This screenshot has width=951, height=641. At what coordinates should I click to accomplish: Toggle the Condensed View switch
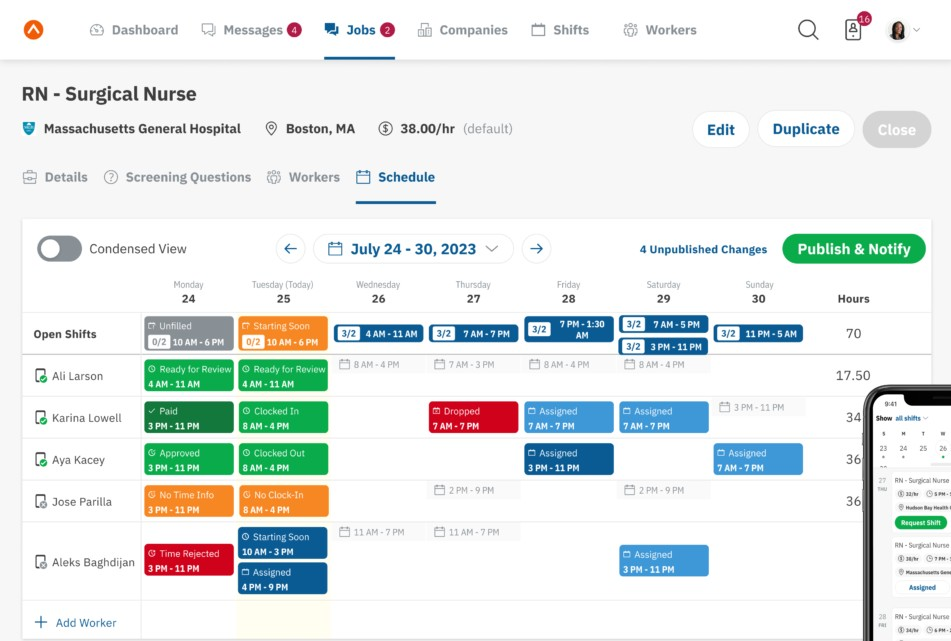[59, 249]
